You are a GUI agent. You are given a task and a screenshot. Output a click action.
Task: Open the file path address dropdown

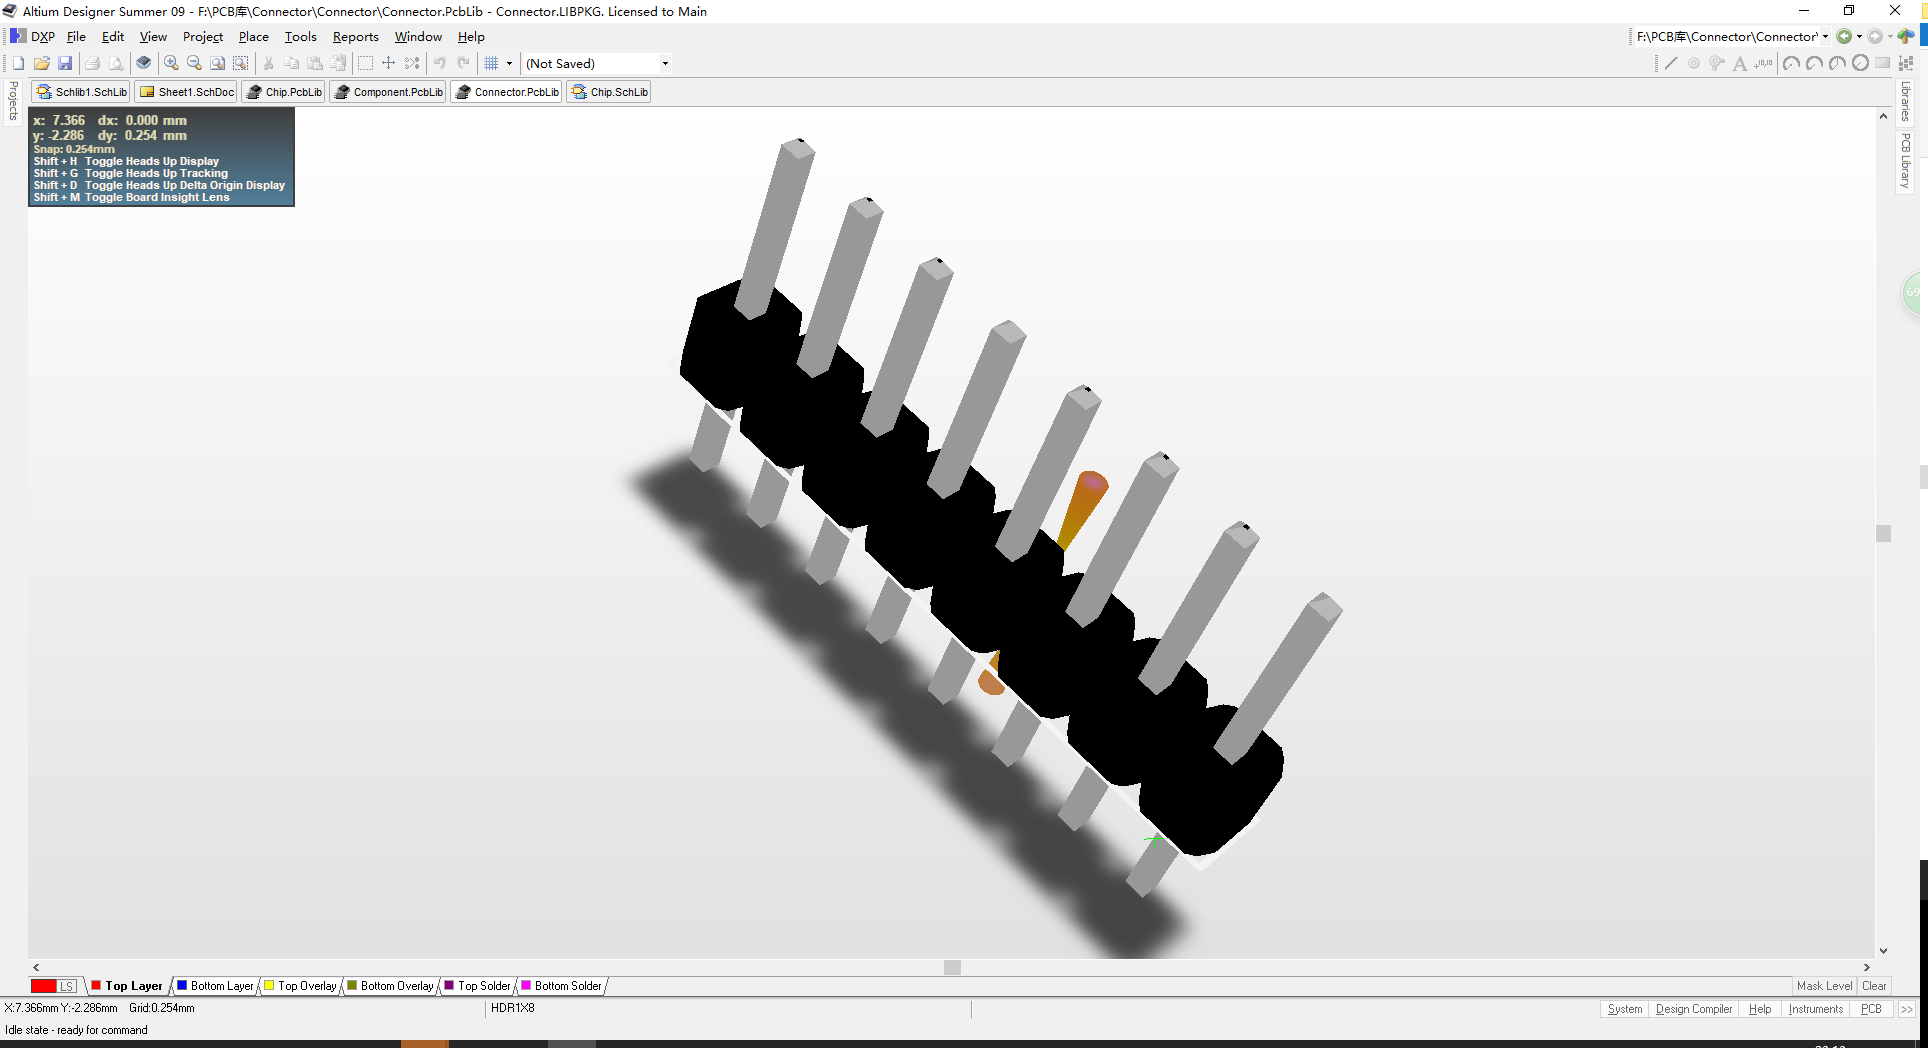1826,37
